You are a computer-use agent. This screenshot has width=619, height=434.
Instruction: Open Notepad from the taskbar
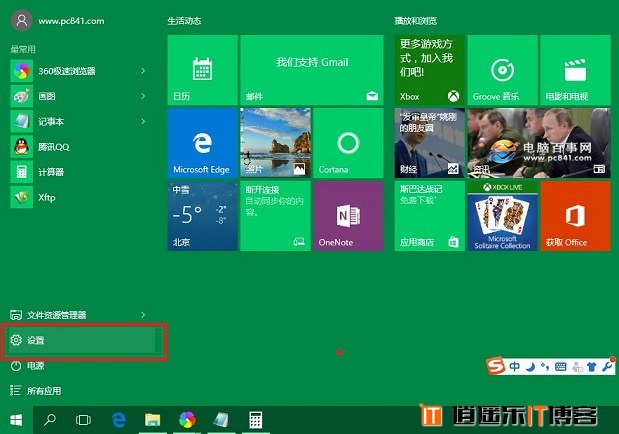click(x=221, y=420)
